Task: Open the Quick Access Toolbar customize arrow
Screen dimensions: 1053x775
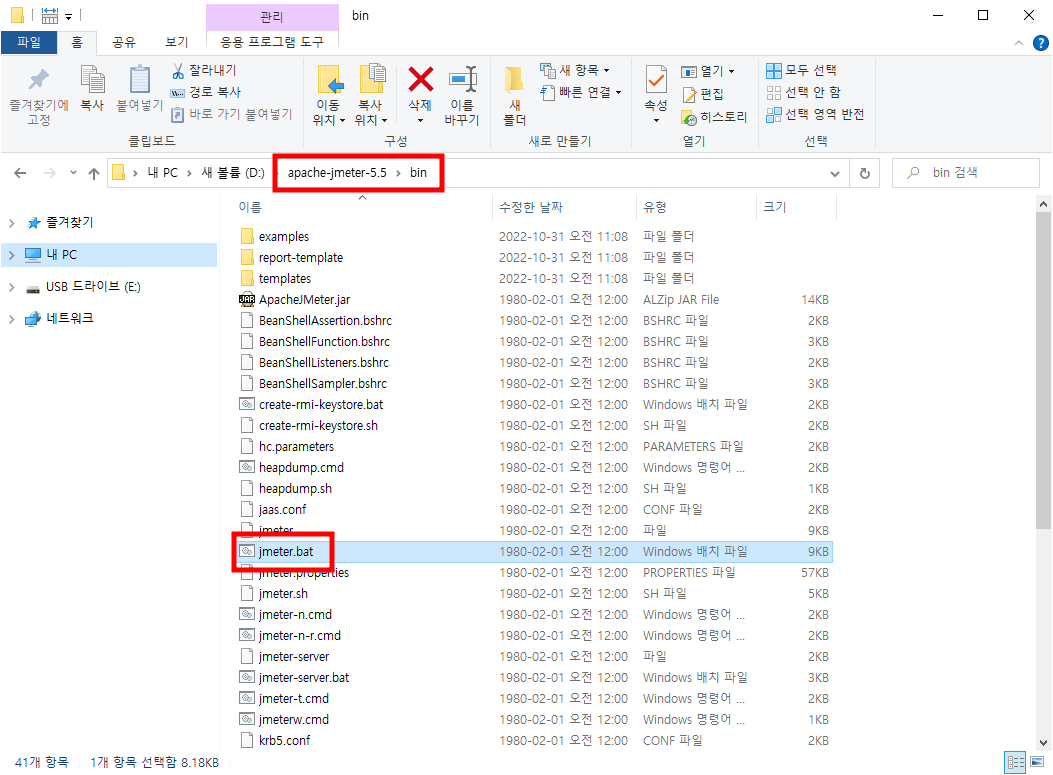Action: [x=68, y=15]
